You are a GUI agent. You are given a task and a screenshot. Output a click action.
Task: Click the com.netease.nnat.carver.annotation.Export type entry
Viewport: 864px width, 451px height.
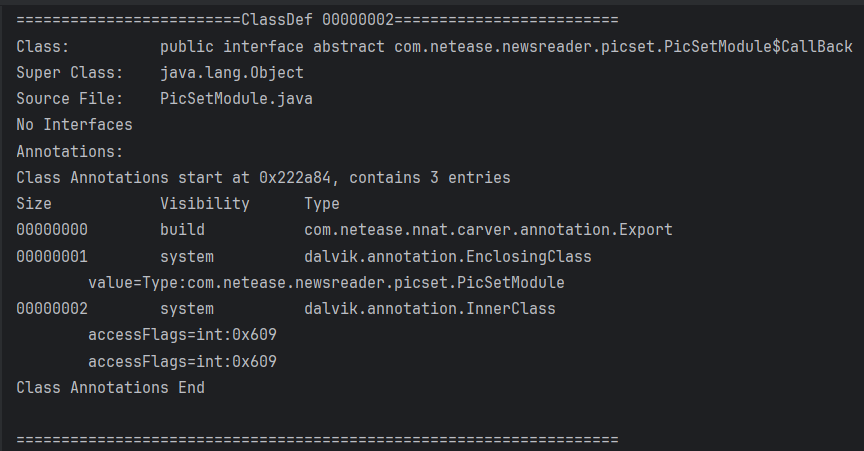coord(488,230)
